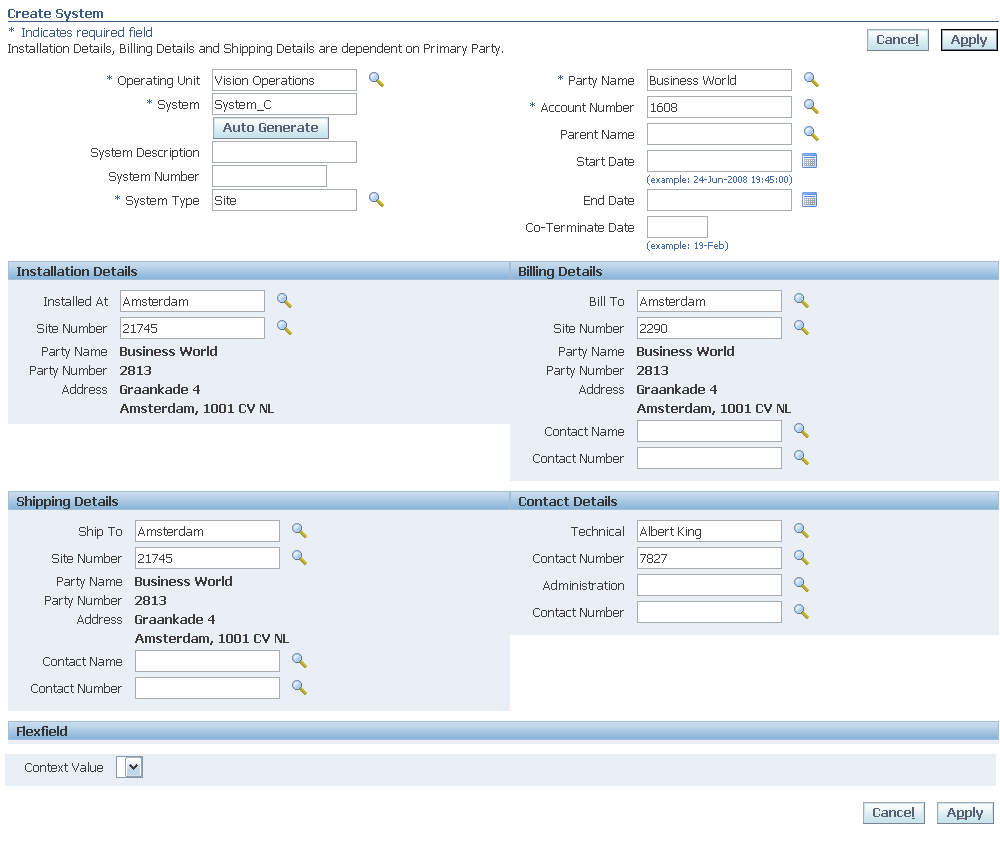Focus the Ship To field
This screenshot has height=844, width=1000.
click(x=207, y=531)
